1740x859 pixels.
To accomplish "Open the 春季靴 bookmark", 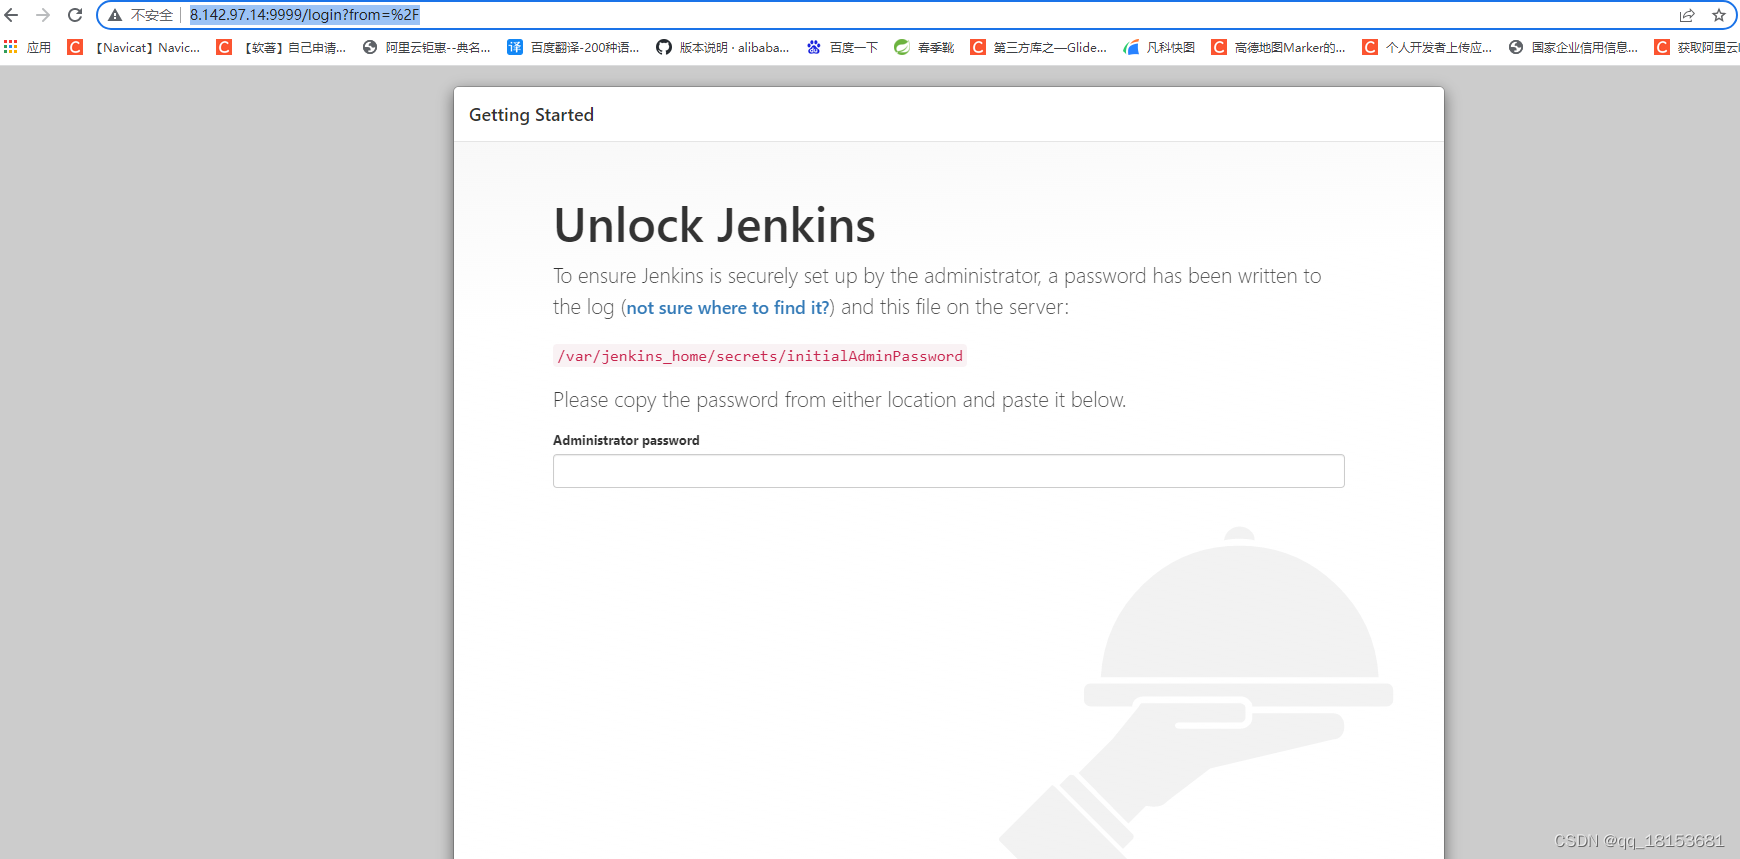I will (x=924, y=47).
